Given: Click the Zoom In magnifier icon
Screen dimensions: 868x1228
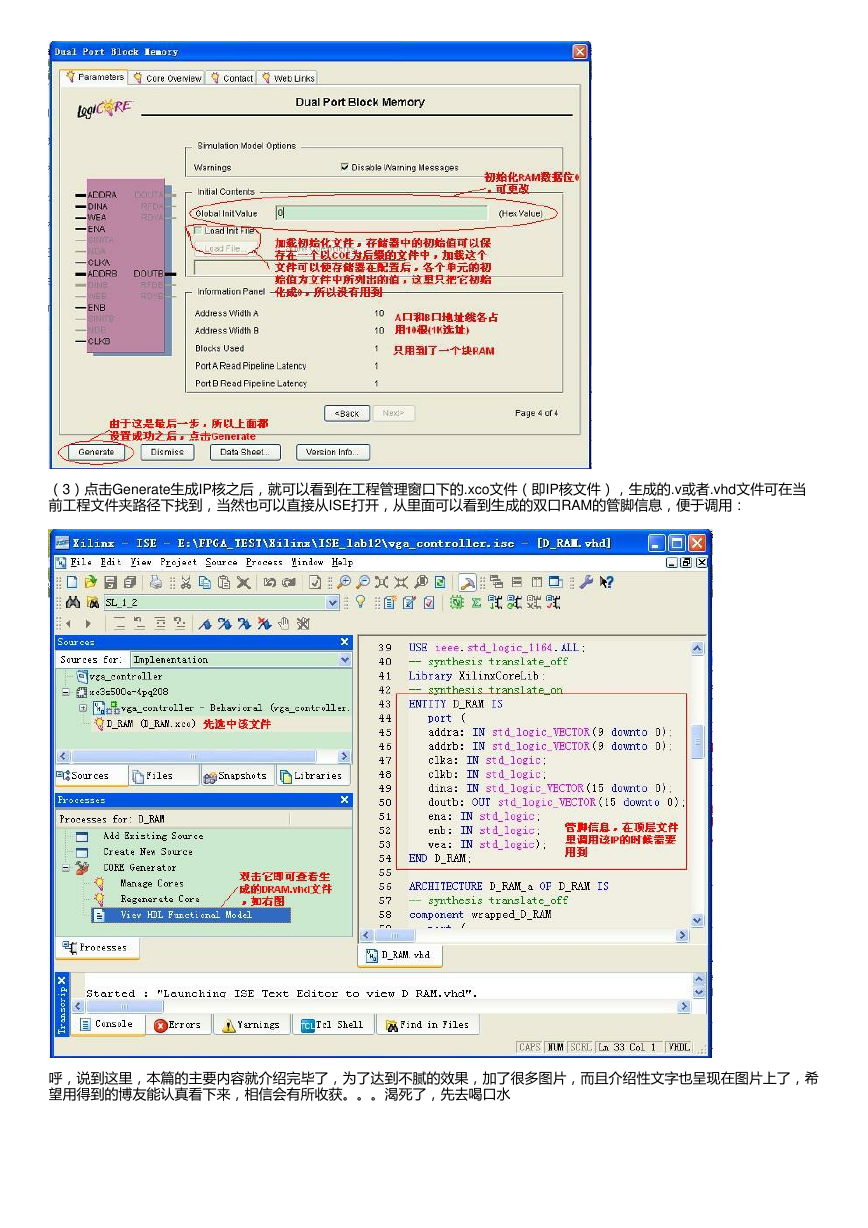Looking at the screenshot, I should click(343, 582).
